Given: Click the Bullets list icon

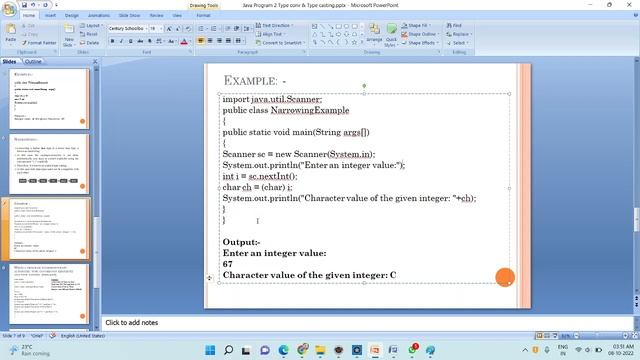Looking at the screenshot, I should click(202, 29).
